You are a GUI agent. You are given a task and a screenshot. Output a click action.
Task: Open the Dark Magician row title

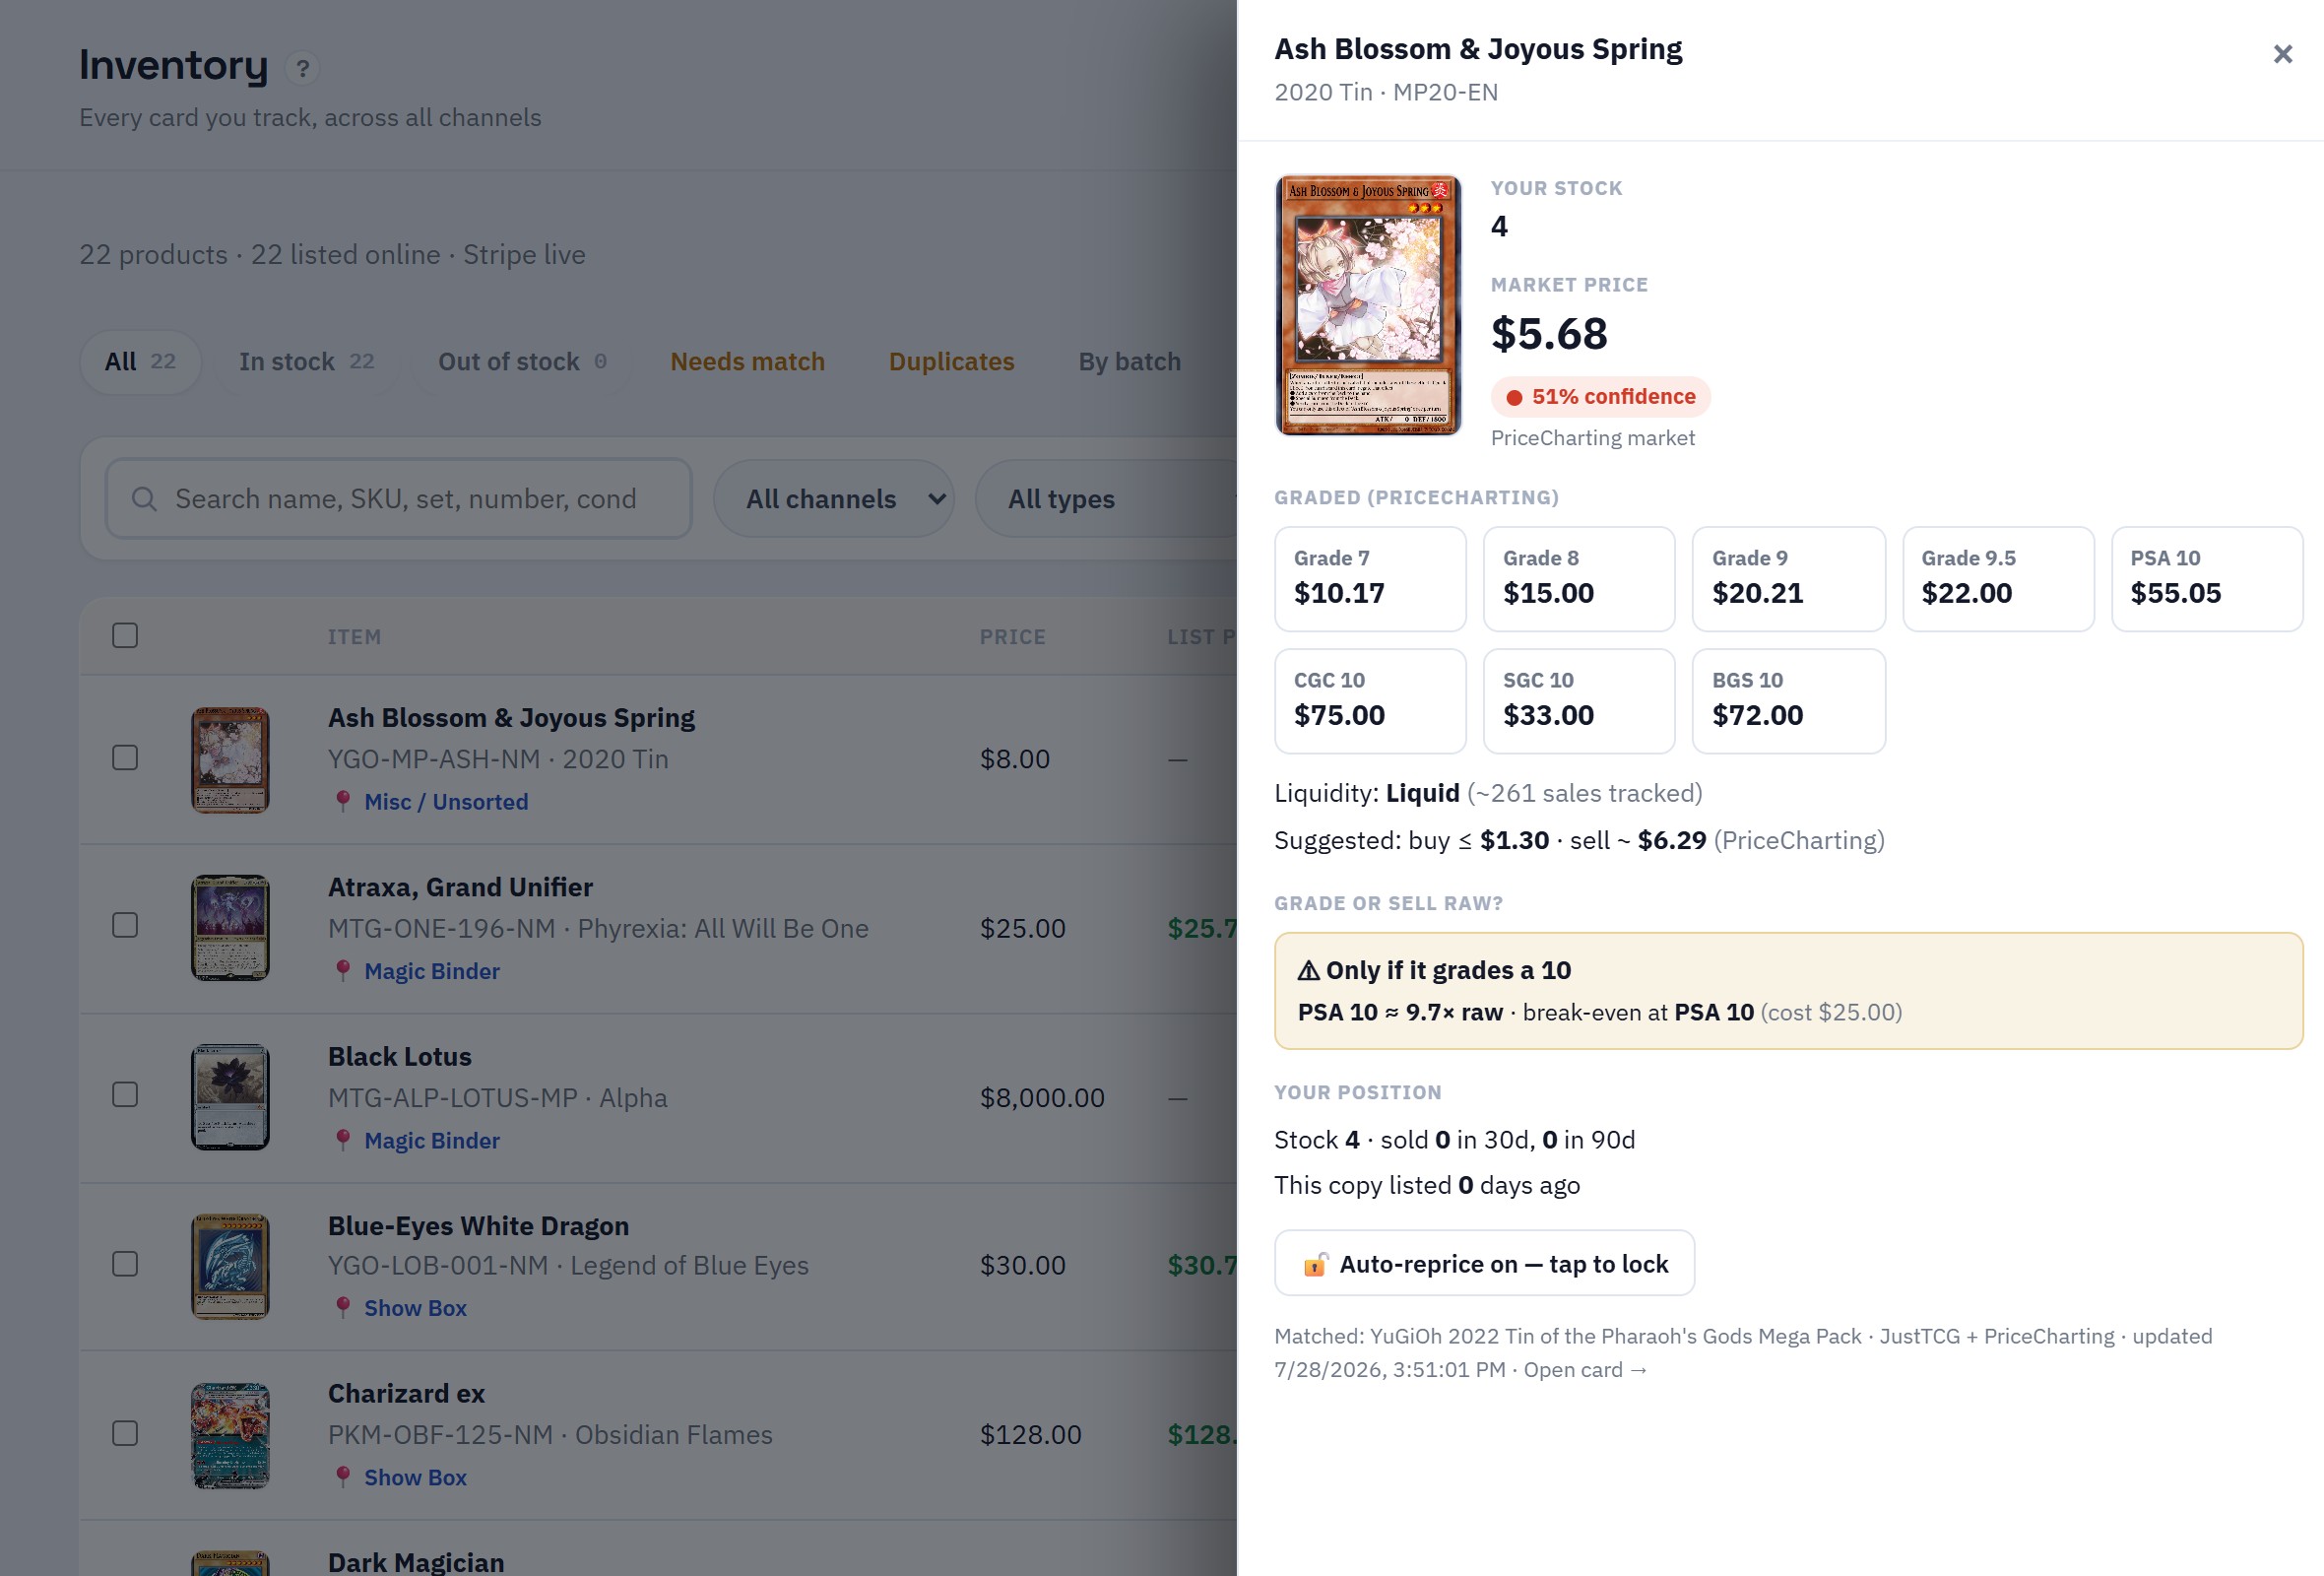pyautogui.click(x=416, y=1562)
